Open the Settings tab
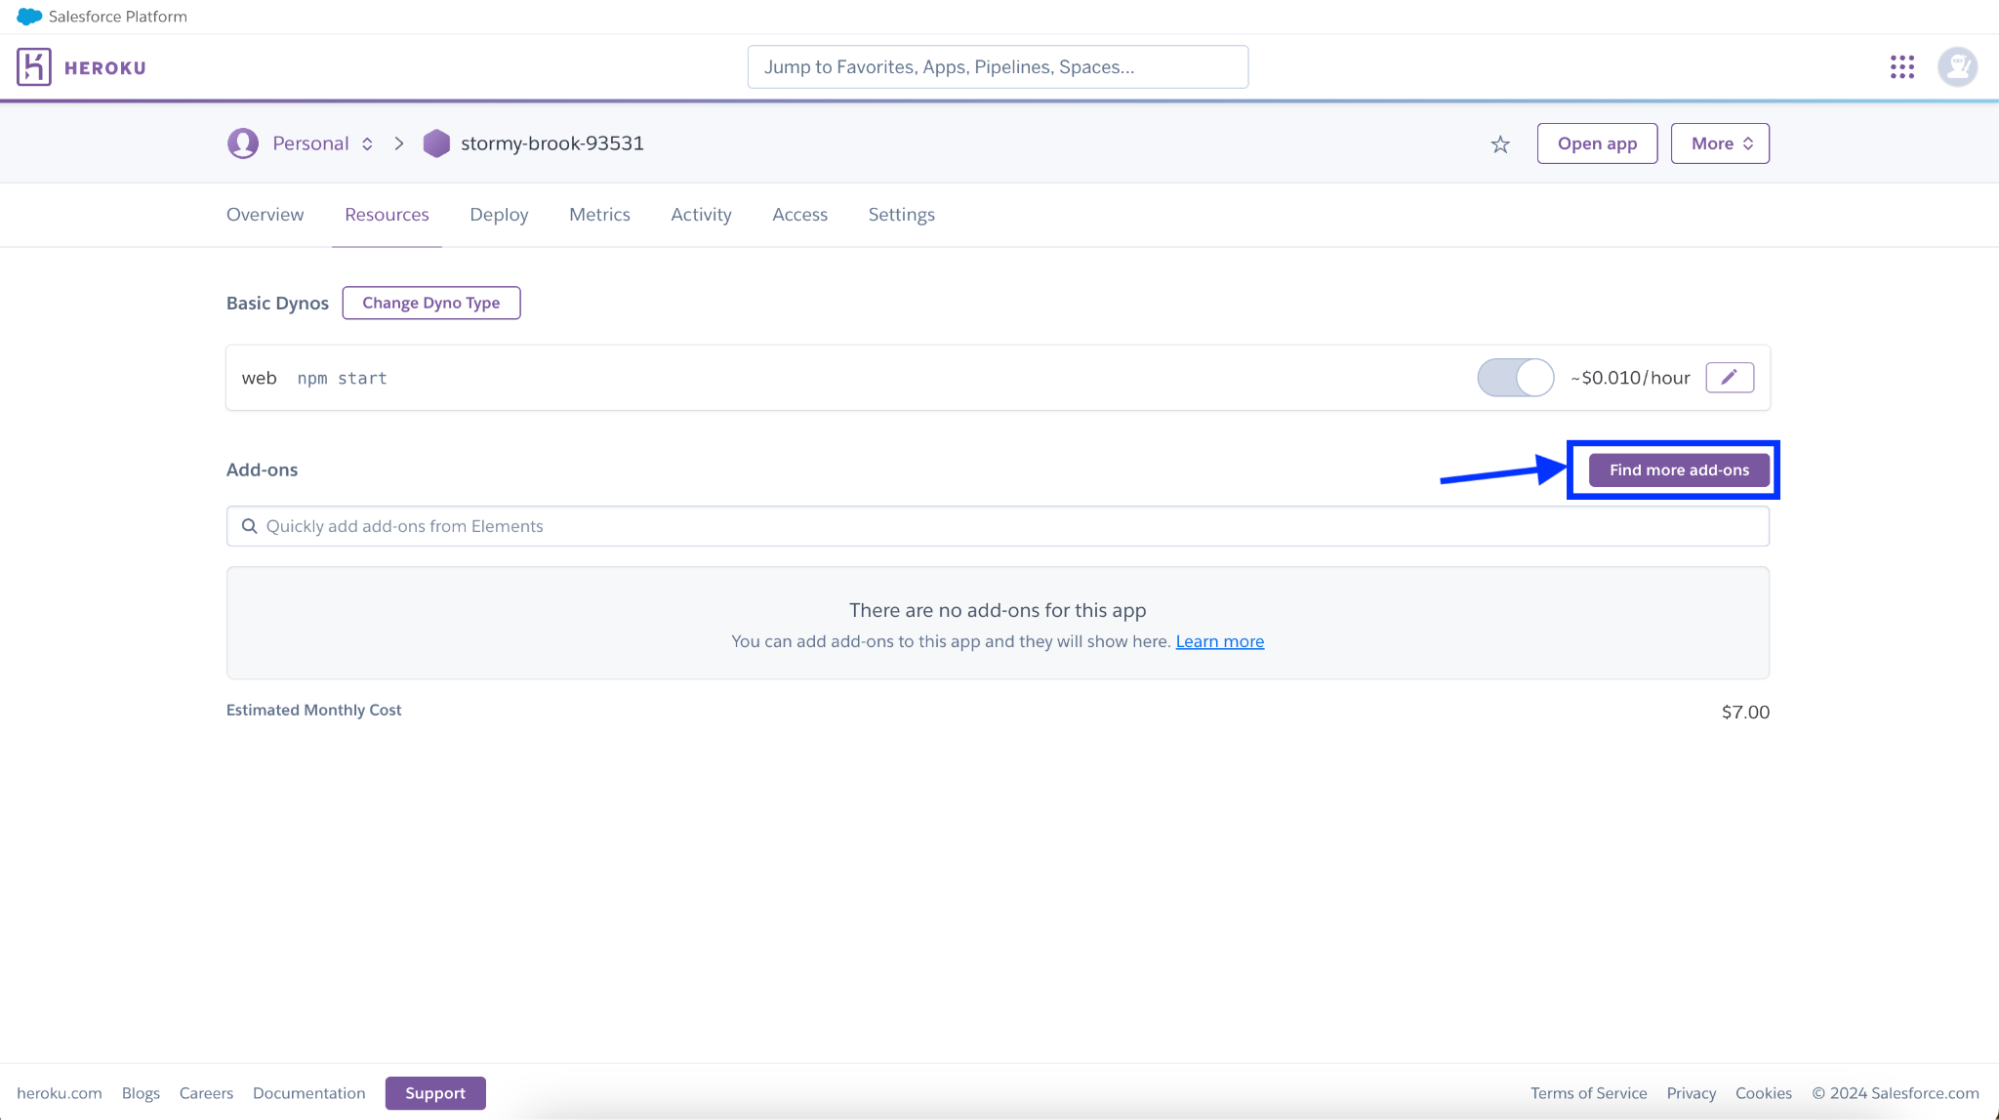 click(x=901, y=215)
